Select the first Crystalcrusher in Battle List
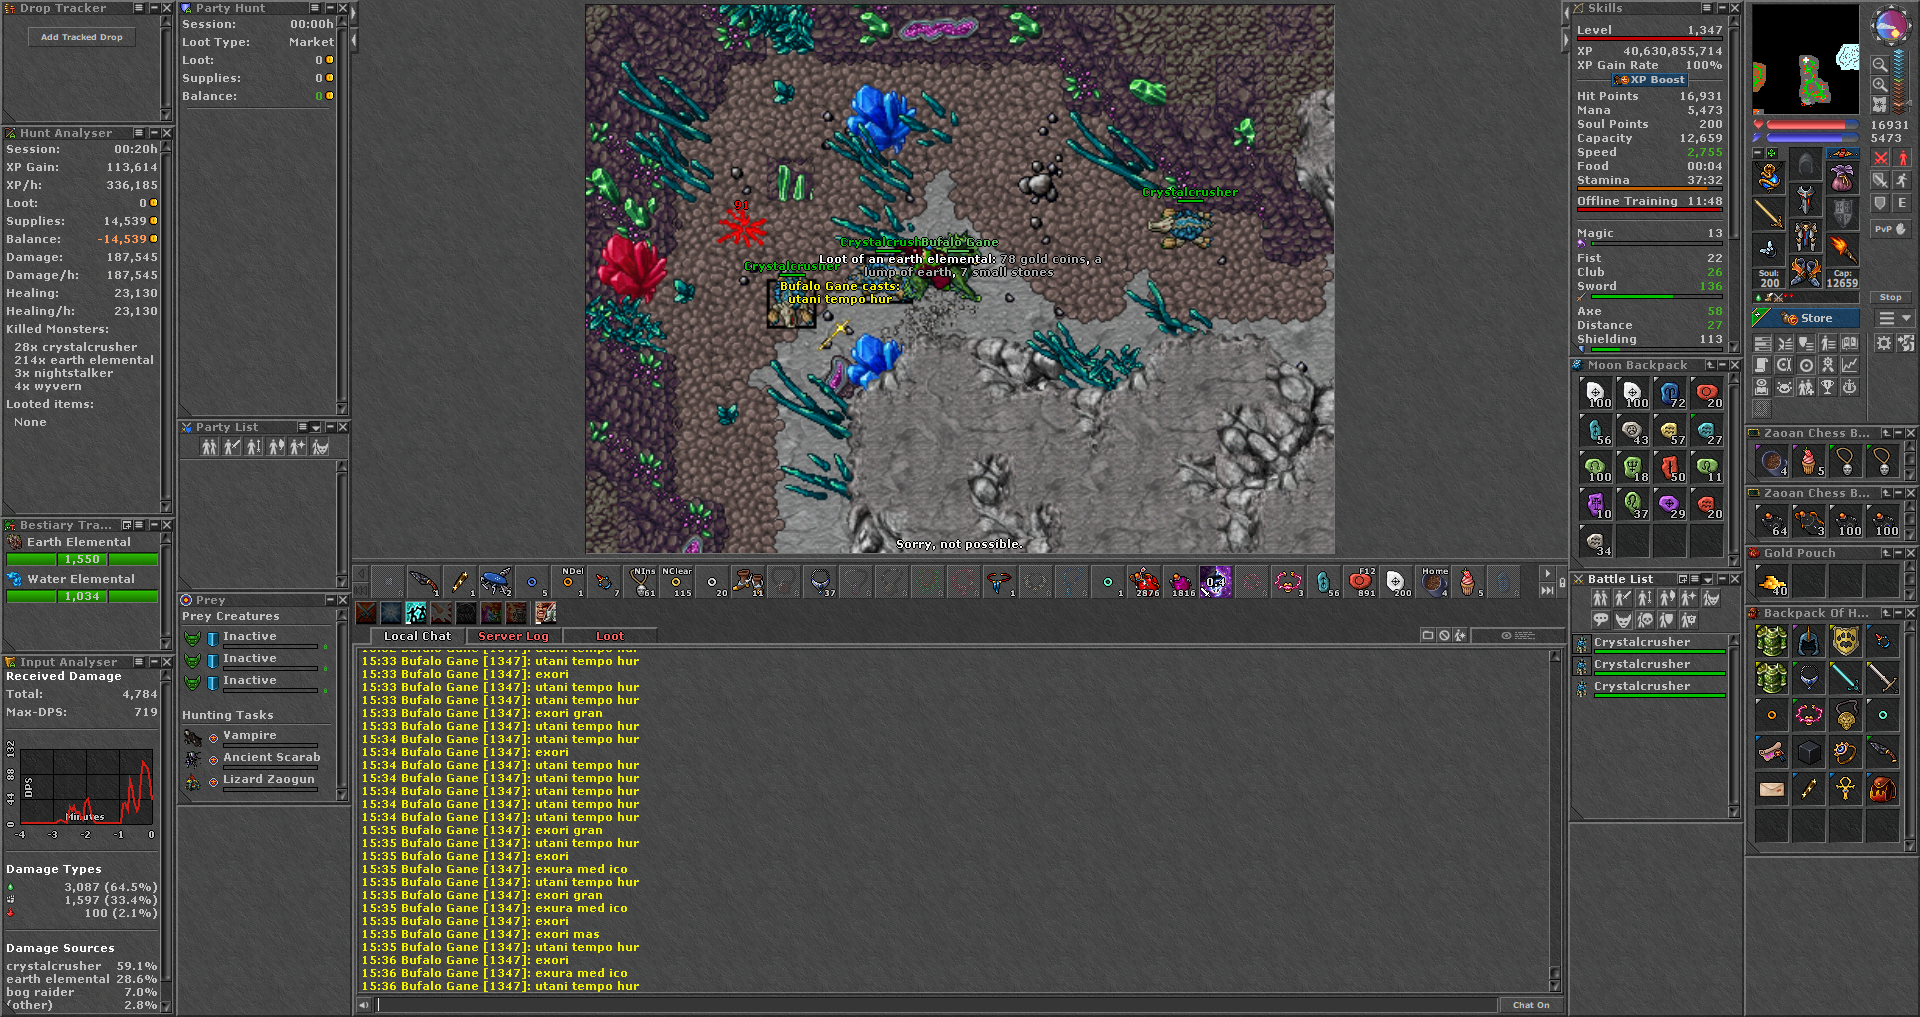 click(x=1650, y=643)
